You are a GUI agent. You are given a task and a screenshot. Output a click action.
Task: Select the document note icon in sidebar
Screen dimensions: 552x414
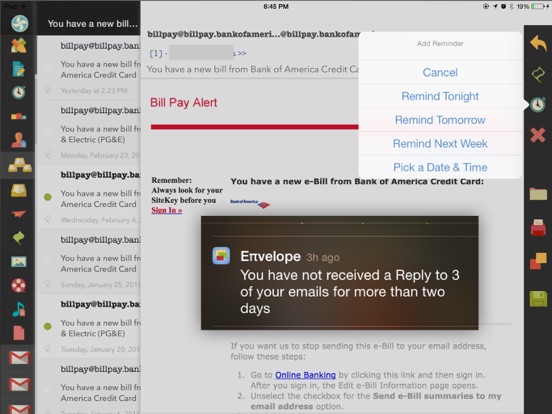18,69
